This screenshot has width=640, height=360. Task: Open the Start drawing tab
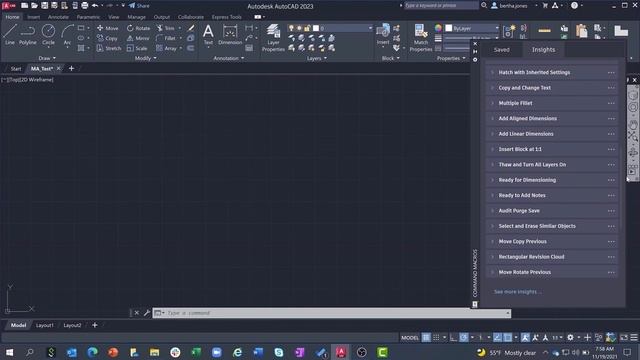coord(16,69)
